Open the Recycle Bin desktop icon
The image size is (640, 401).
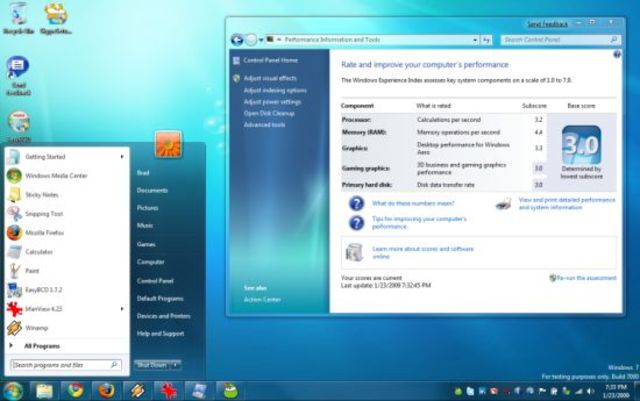[x=18, y=18]
